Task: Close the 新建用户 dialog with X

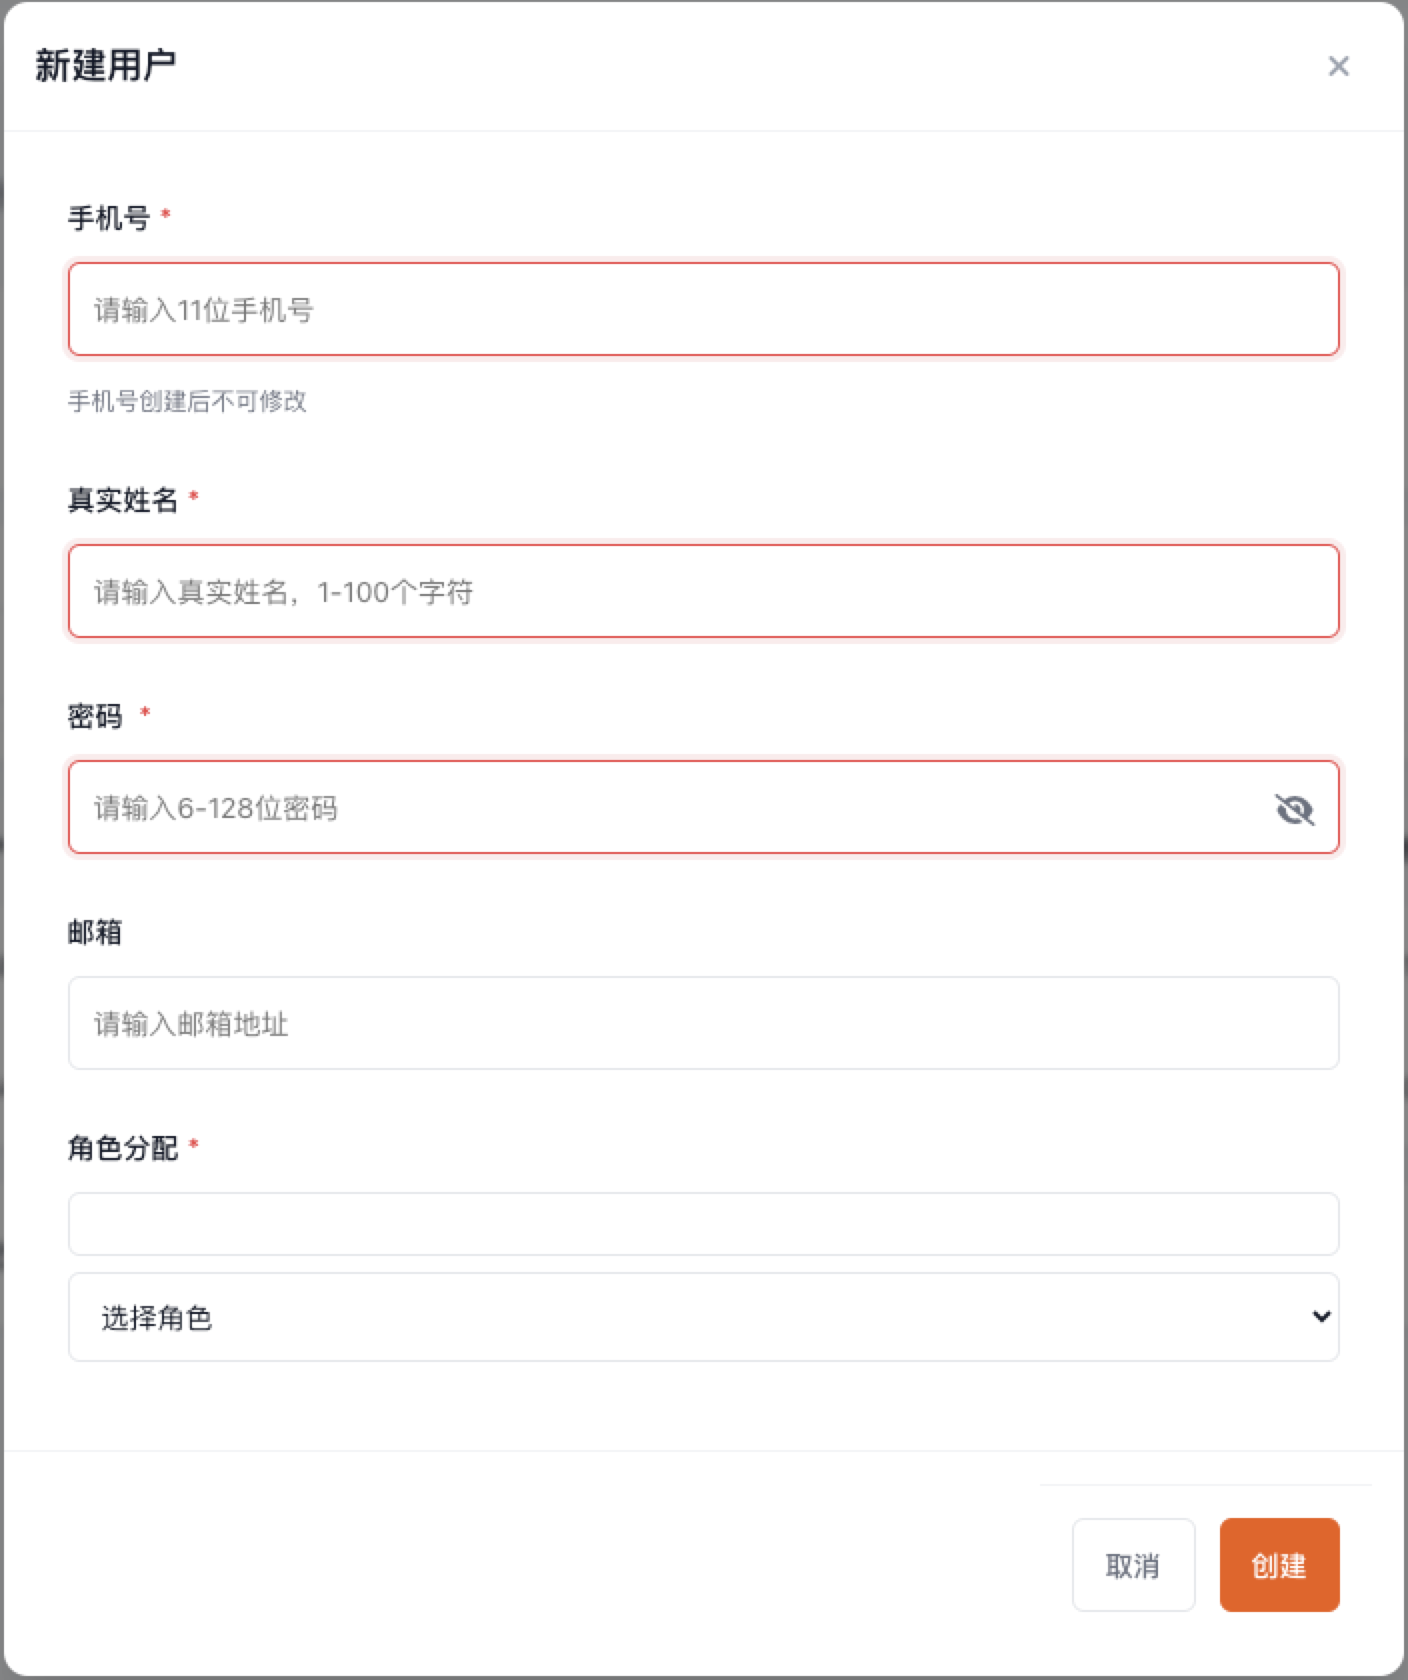Action: [1338, 66]
